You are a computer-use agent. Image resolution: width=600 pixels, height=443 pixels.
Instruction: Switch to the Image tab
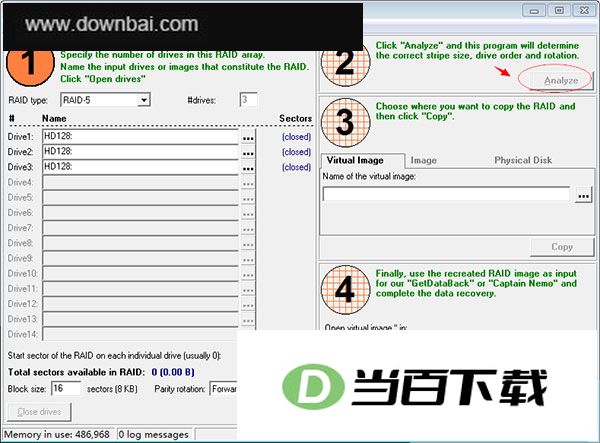[x=423, y=161]
